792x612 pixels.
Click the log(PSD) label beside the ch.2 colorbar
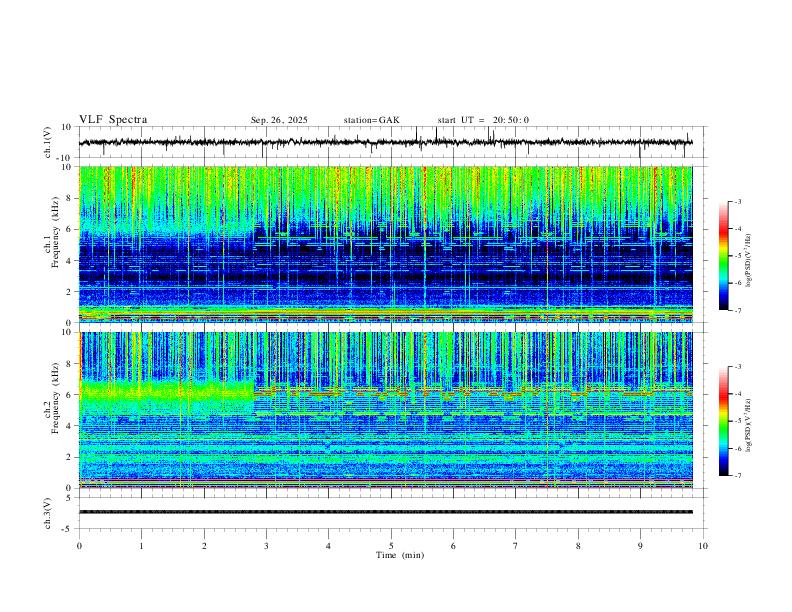point(748,425)
